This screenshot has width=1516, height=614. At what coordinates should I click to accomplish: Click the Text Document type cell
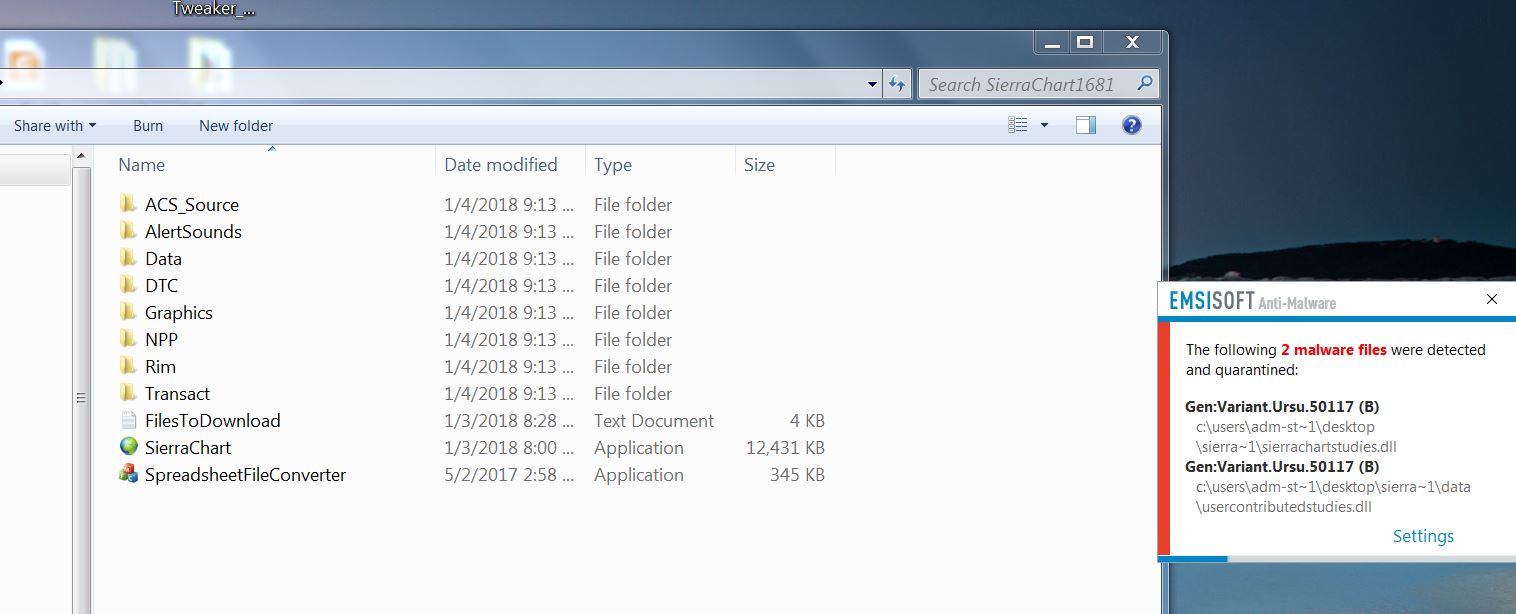[x=654, y=420]
